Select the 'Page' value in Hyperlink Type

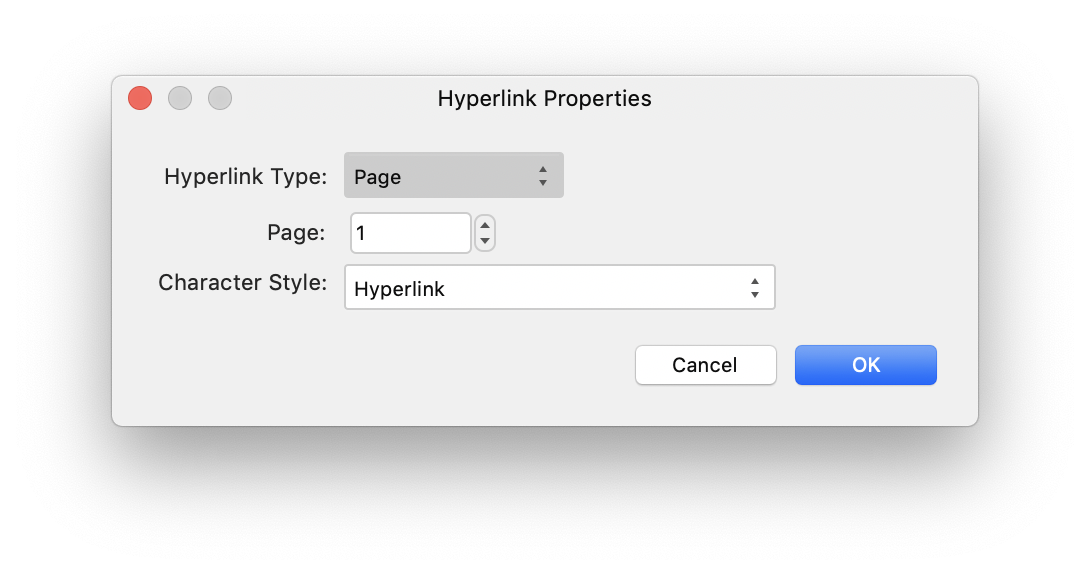(x=377, y=177)
